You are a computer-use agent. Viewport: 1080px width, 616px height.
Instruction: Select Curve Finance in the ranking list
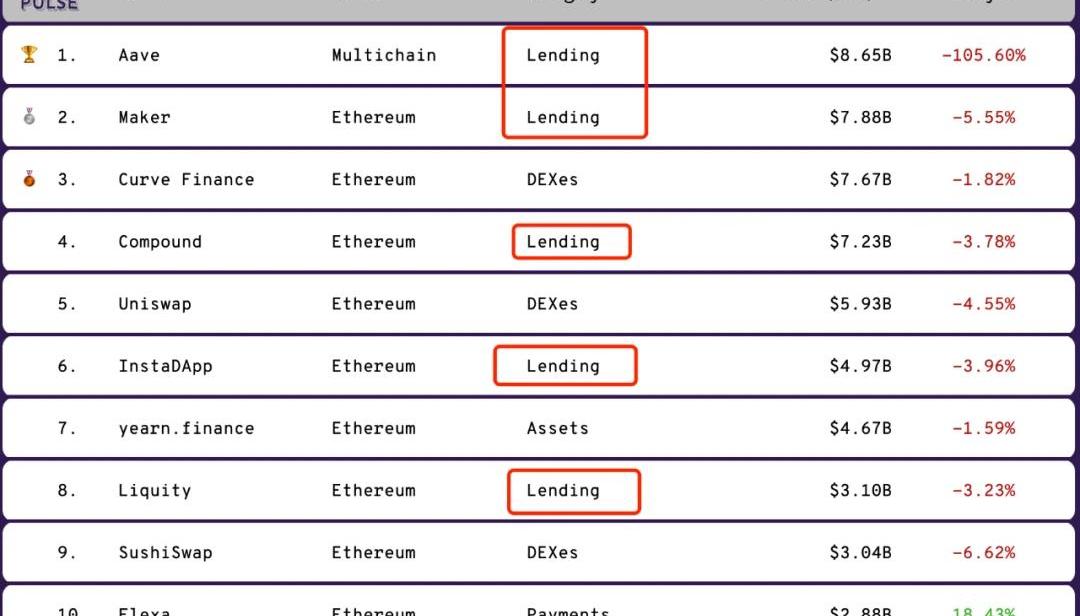[x=186, y=179]
